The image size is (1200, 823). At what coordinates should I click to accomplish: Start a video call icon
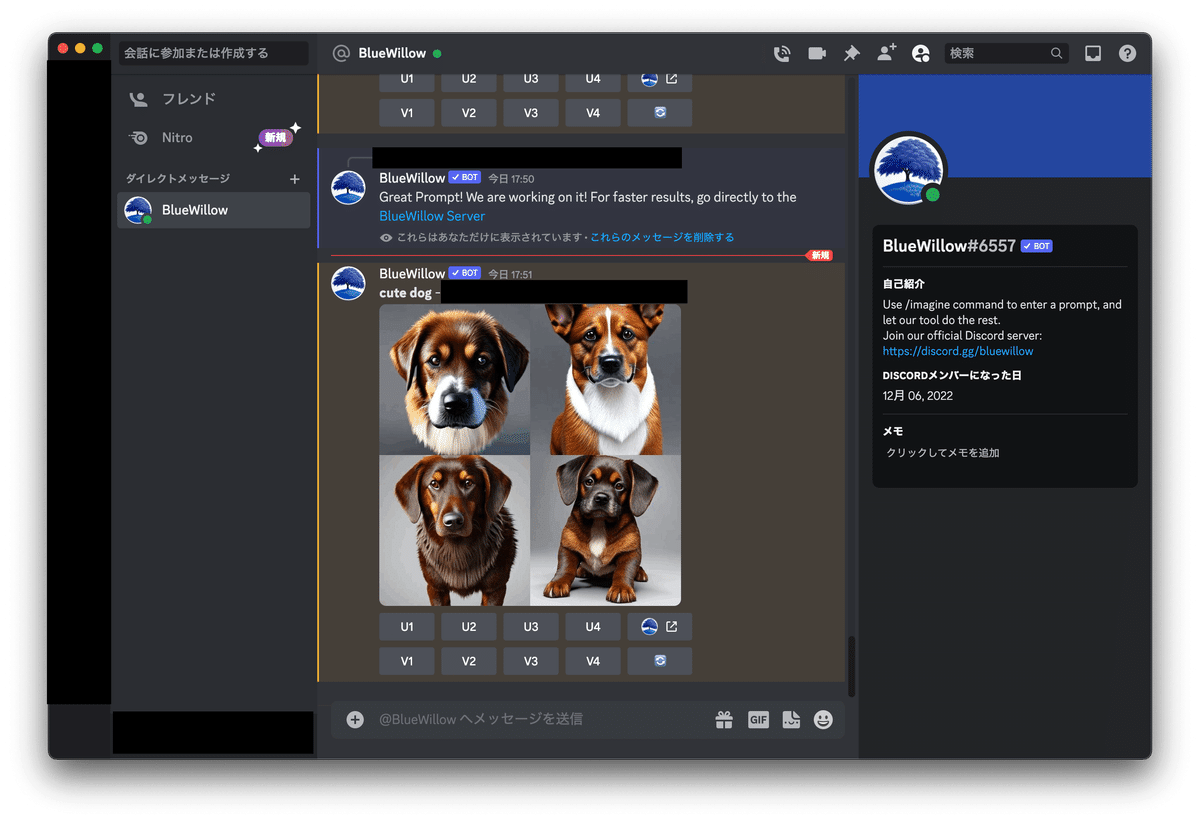click(817, 54)
